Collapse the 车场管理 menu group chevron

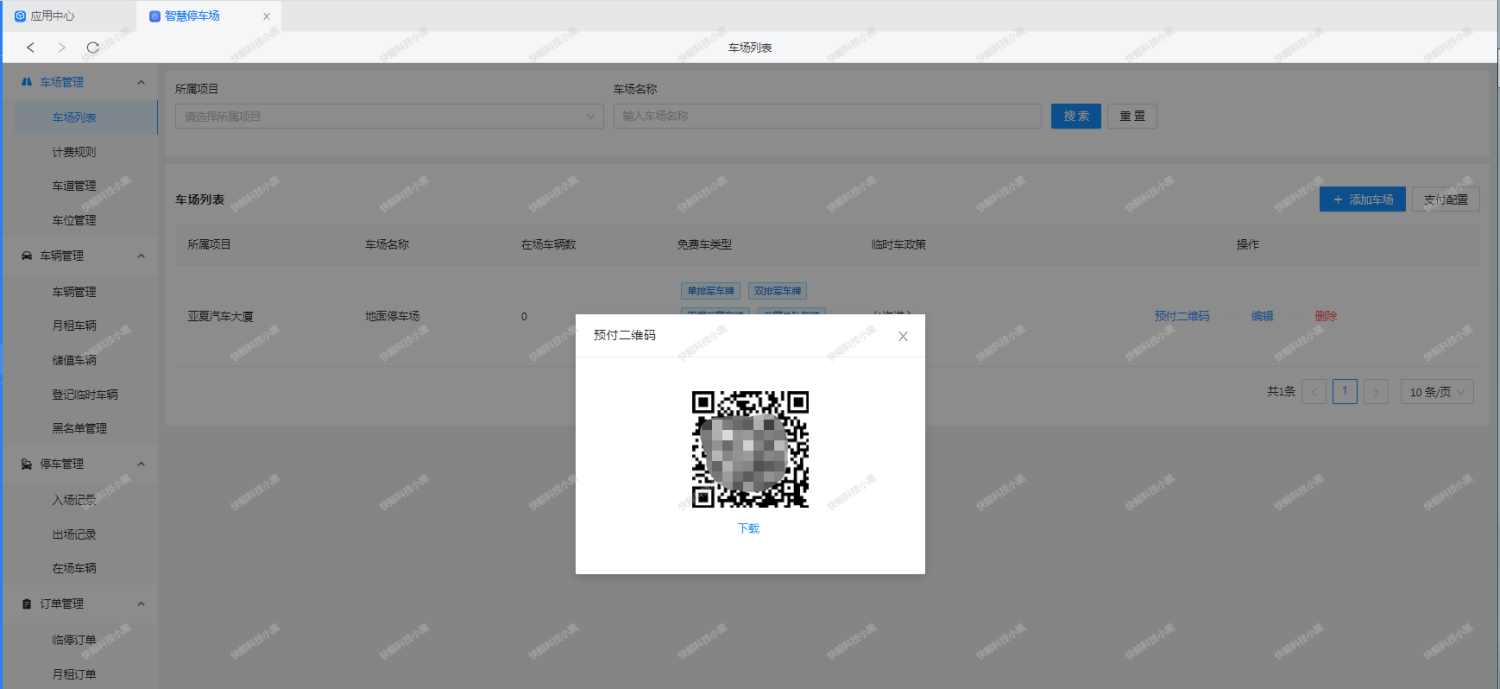click(141, 82)
